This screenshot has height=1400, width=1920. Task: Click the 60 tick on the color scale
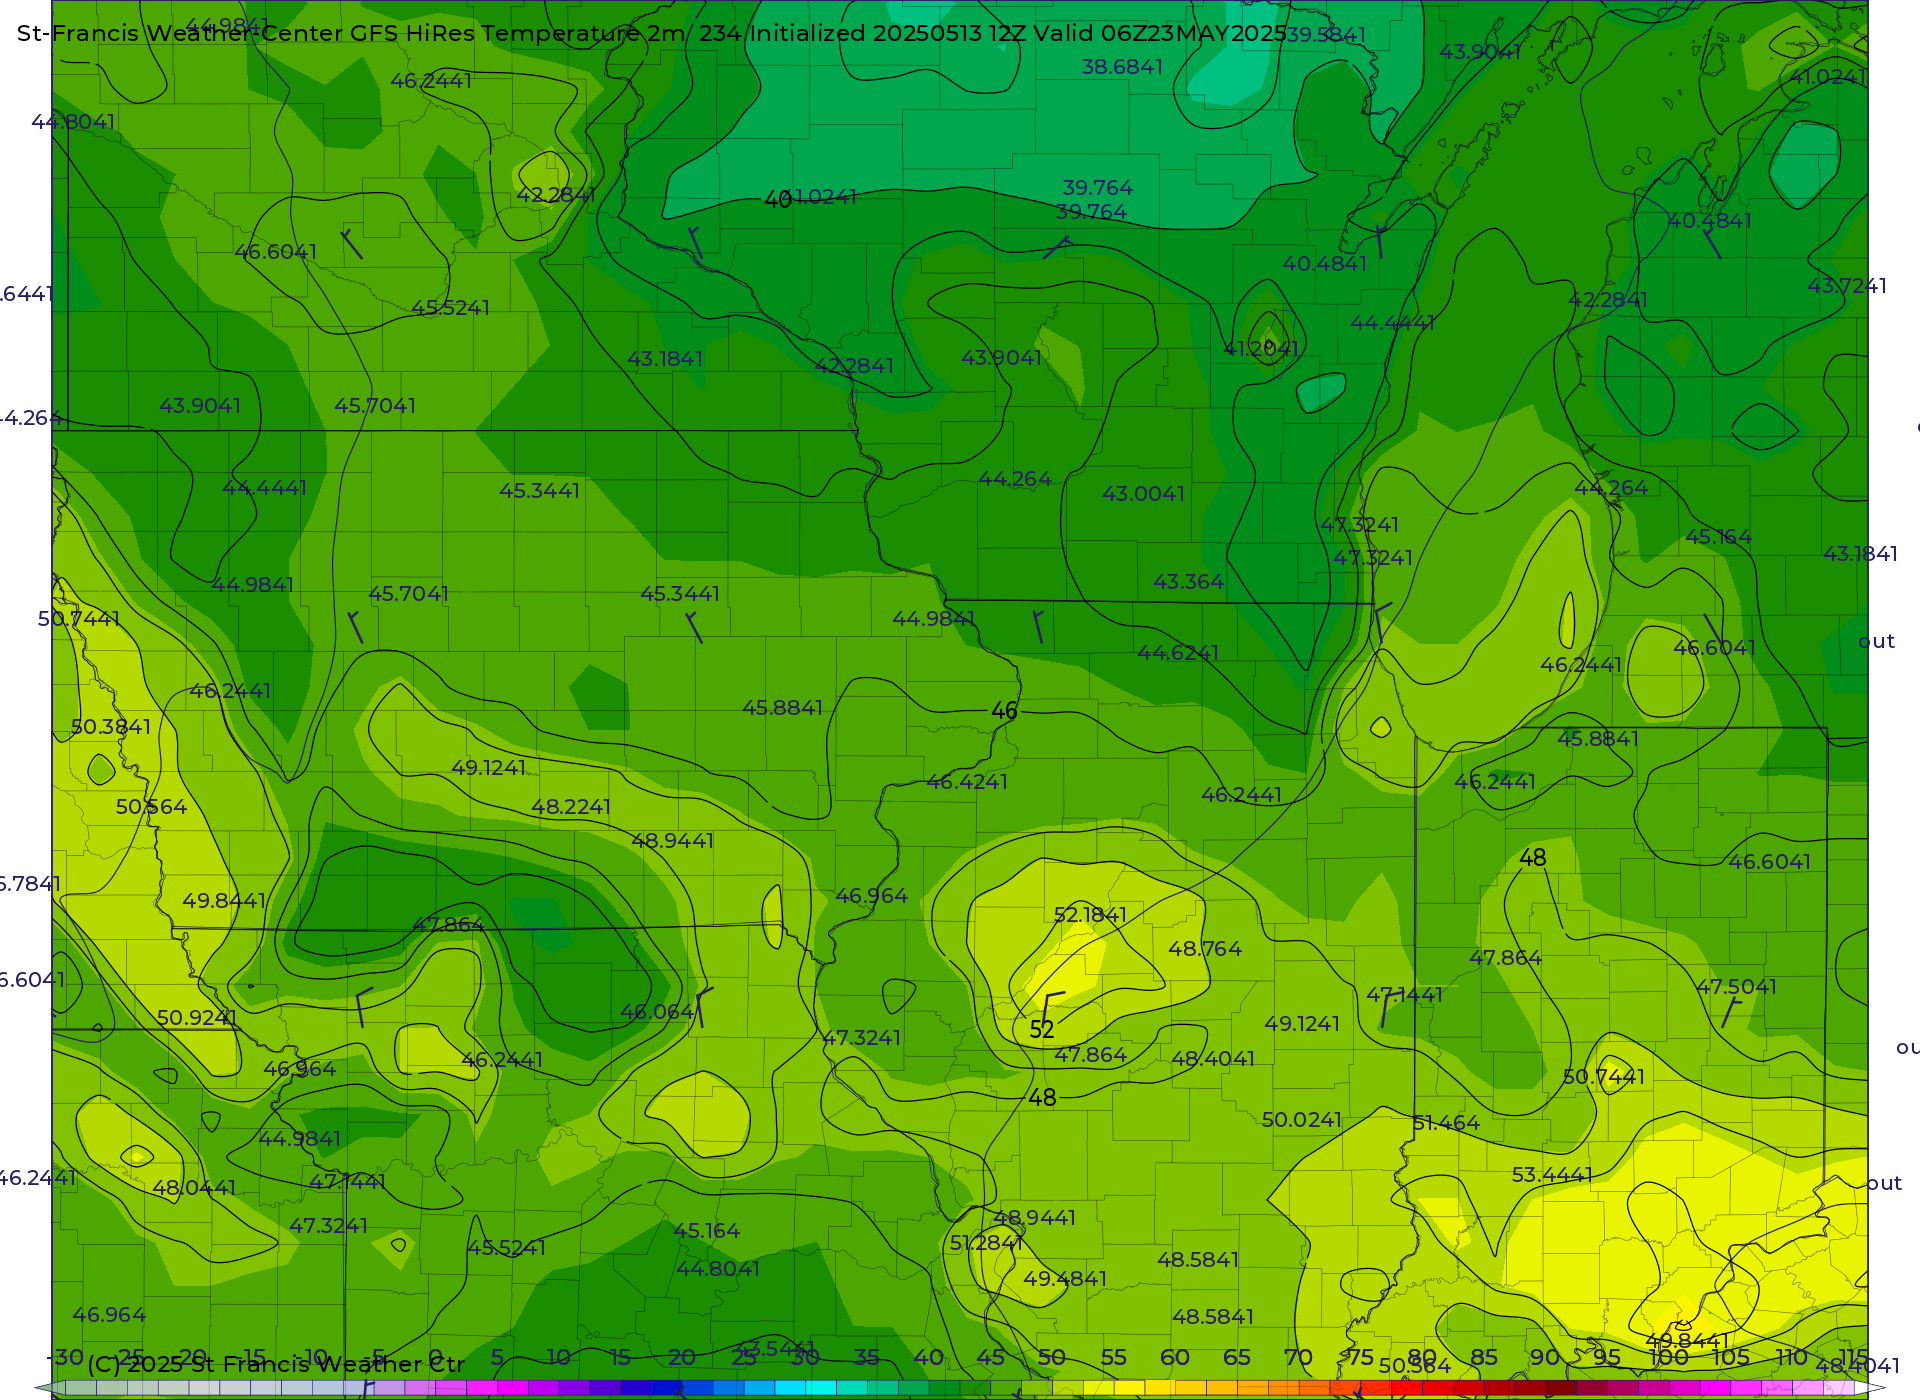[x=1175, y=1358]
